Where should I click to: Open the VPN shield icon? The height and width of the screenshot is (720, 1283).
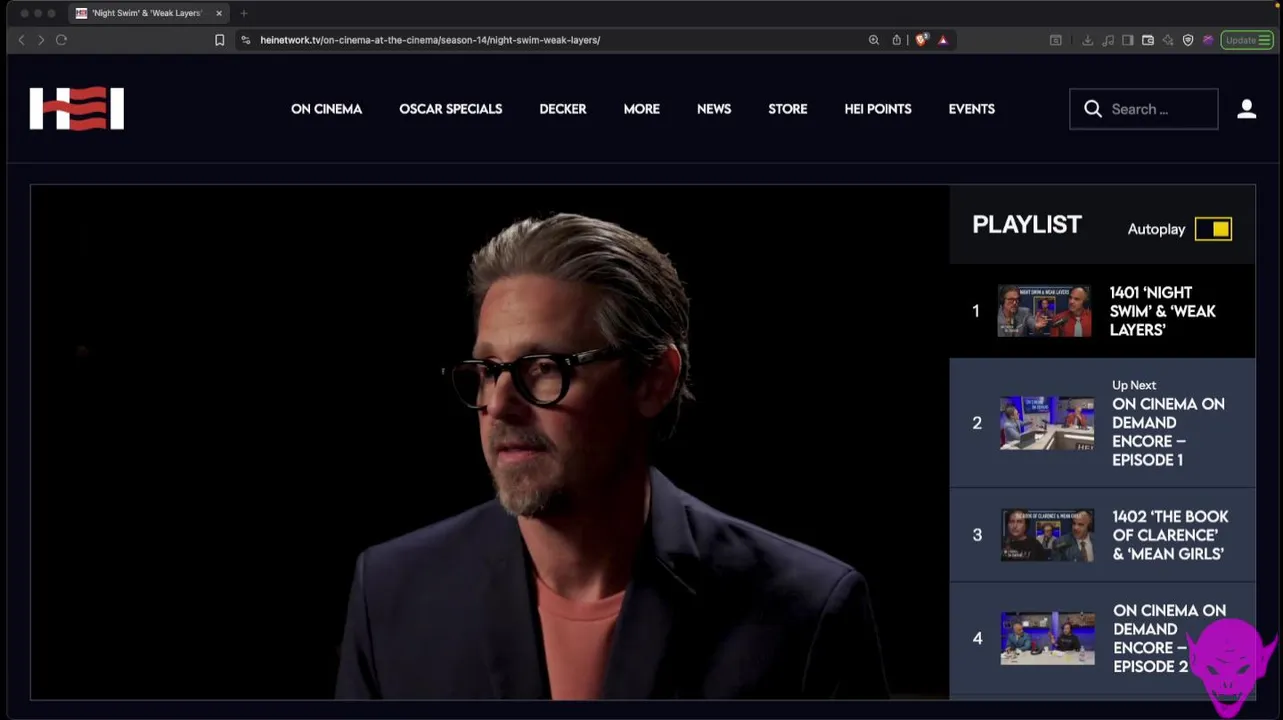click(x=1188, y=40)
